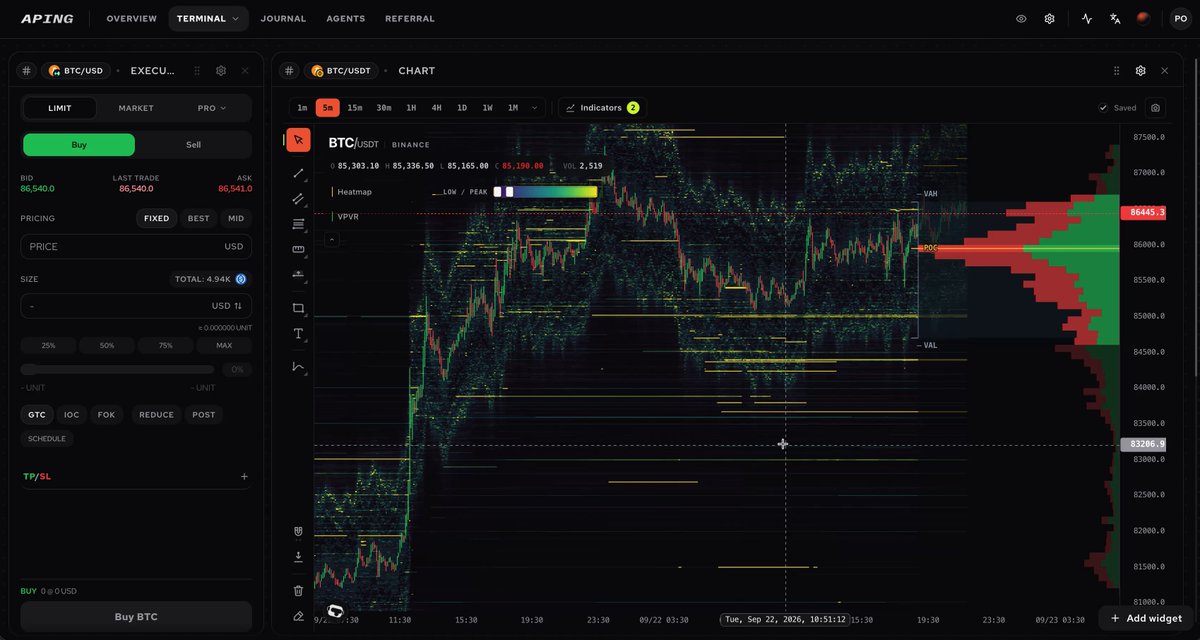1200x640 pixels.
Task: Expand the TP/SL section
Action: (x=244, y=476)
